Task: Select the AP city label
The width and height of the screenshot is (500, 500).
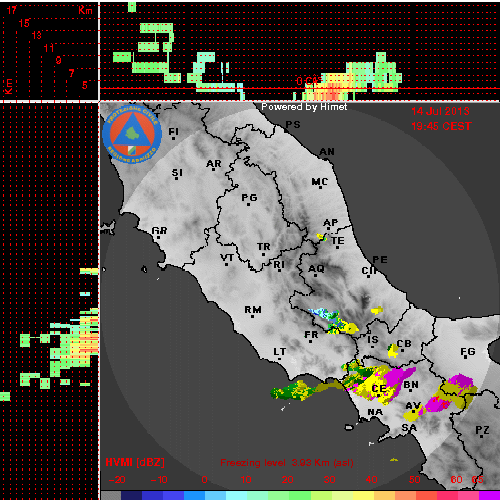Action: point(331,222)
